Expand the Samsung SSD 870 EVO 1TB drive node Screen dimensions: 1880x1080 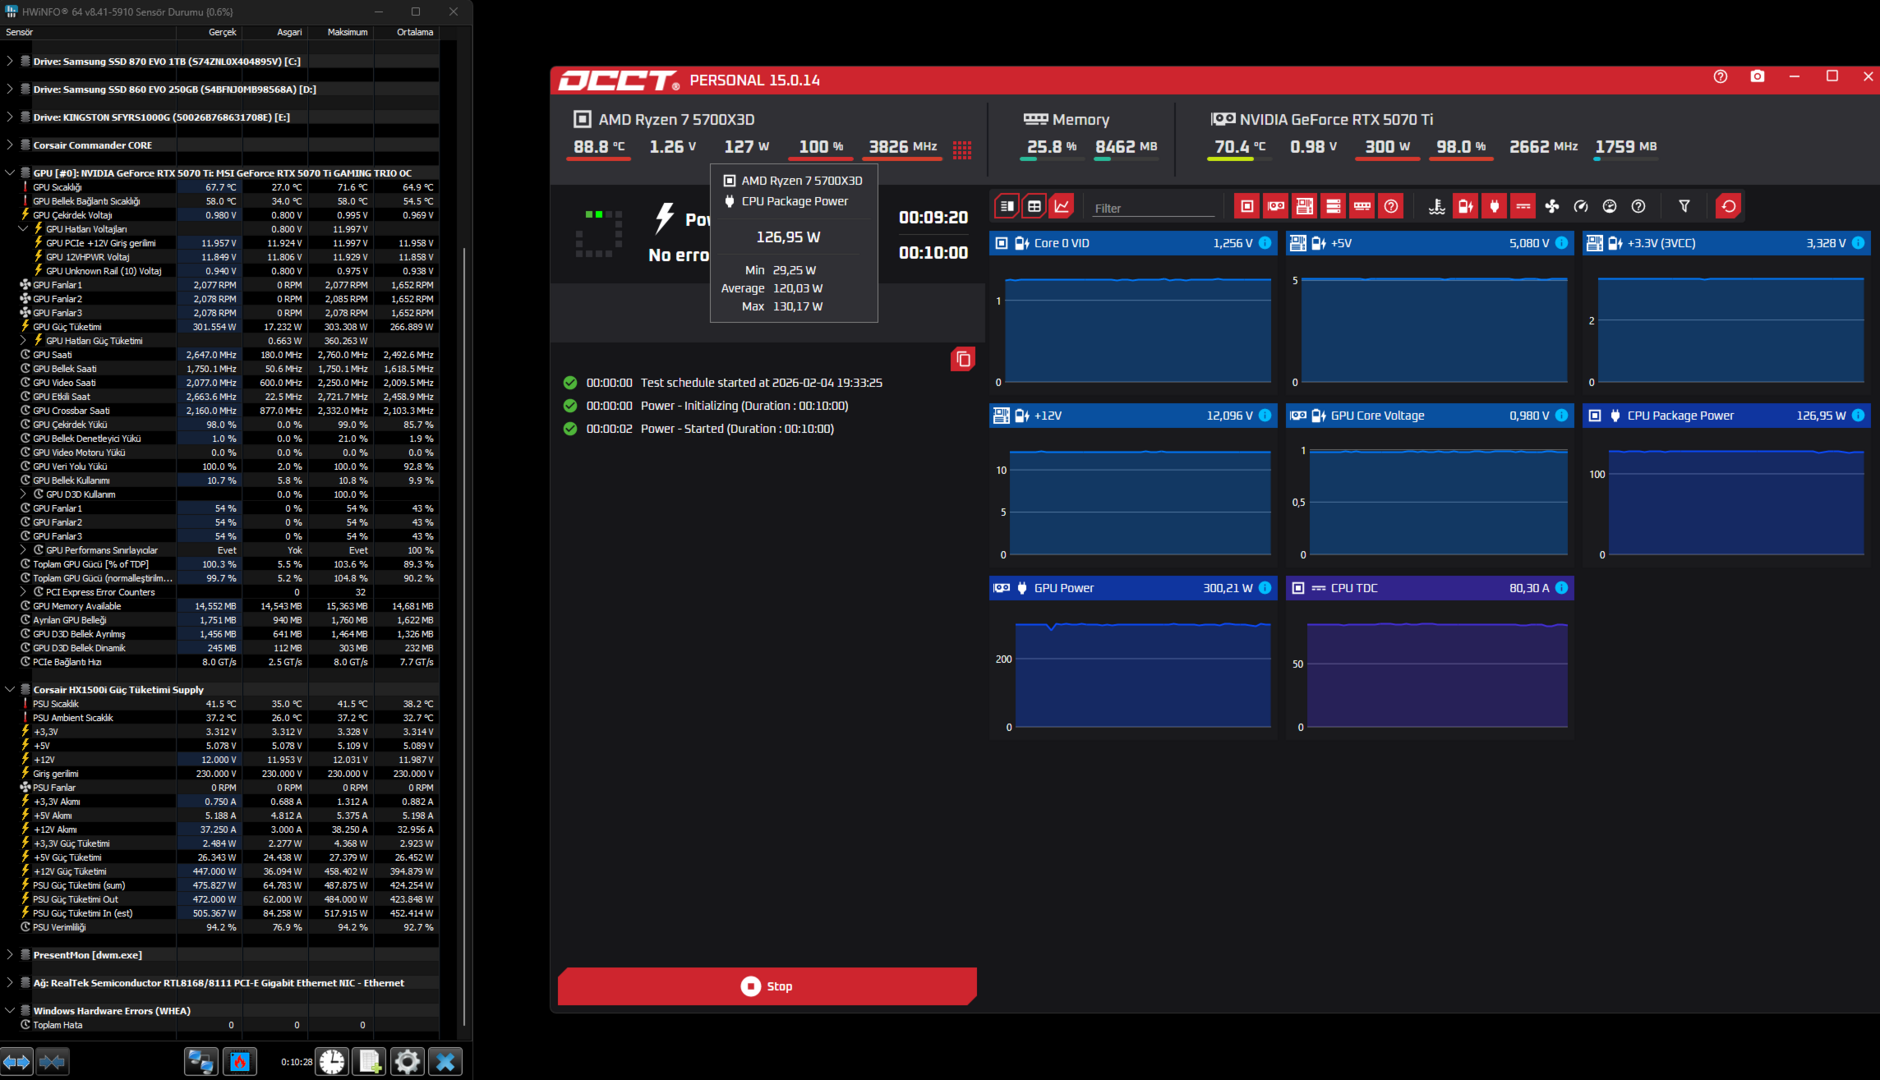click(x=10, y=61)
